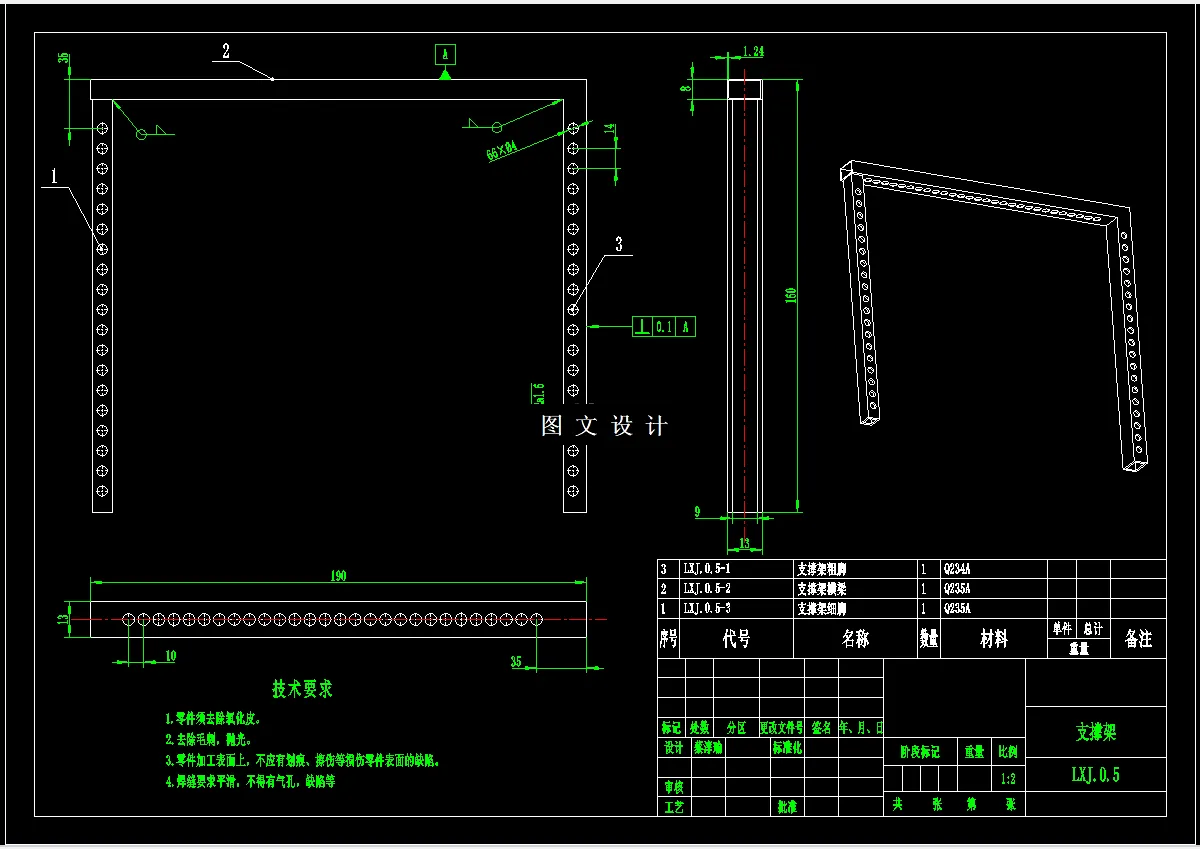This screenshot has width=1200, height=849.
Task: Click the '比例' cell
Action: tap(1008, 752)
